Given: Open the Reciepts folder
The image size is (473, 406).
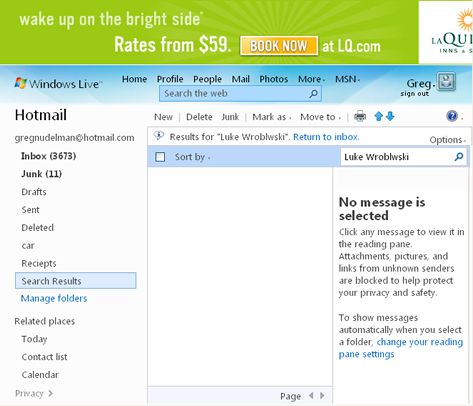Looking at the screenshot, I should [x=39, y=263].
